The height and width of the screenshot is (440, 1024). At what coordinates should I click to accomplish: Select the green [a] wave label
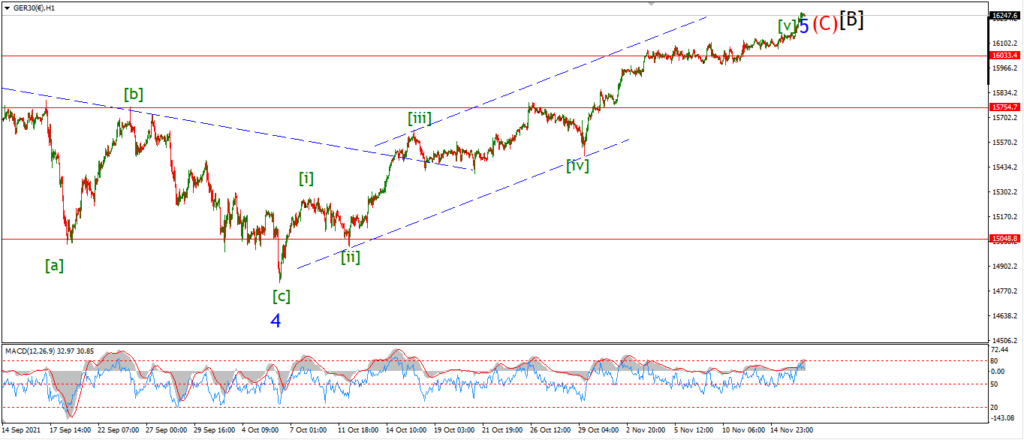click(54, 265)
